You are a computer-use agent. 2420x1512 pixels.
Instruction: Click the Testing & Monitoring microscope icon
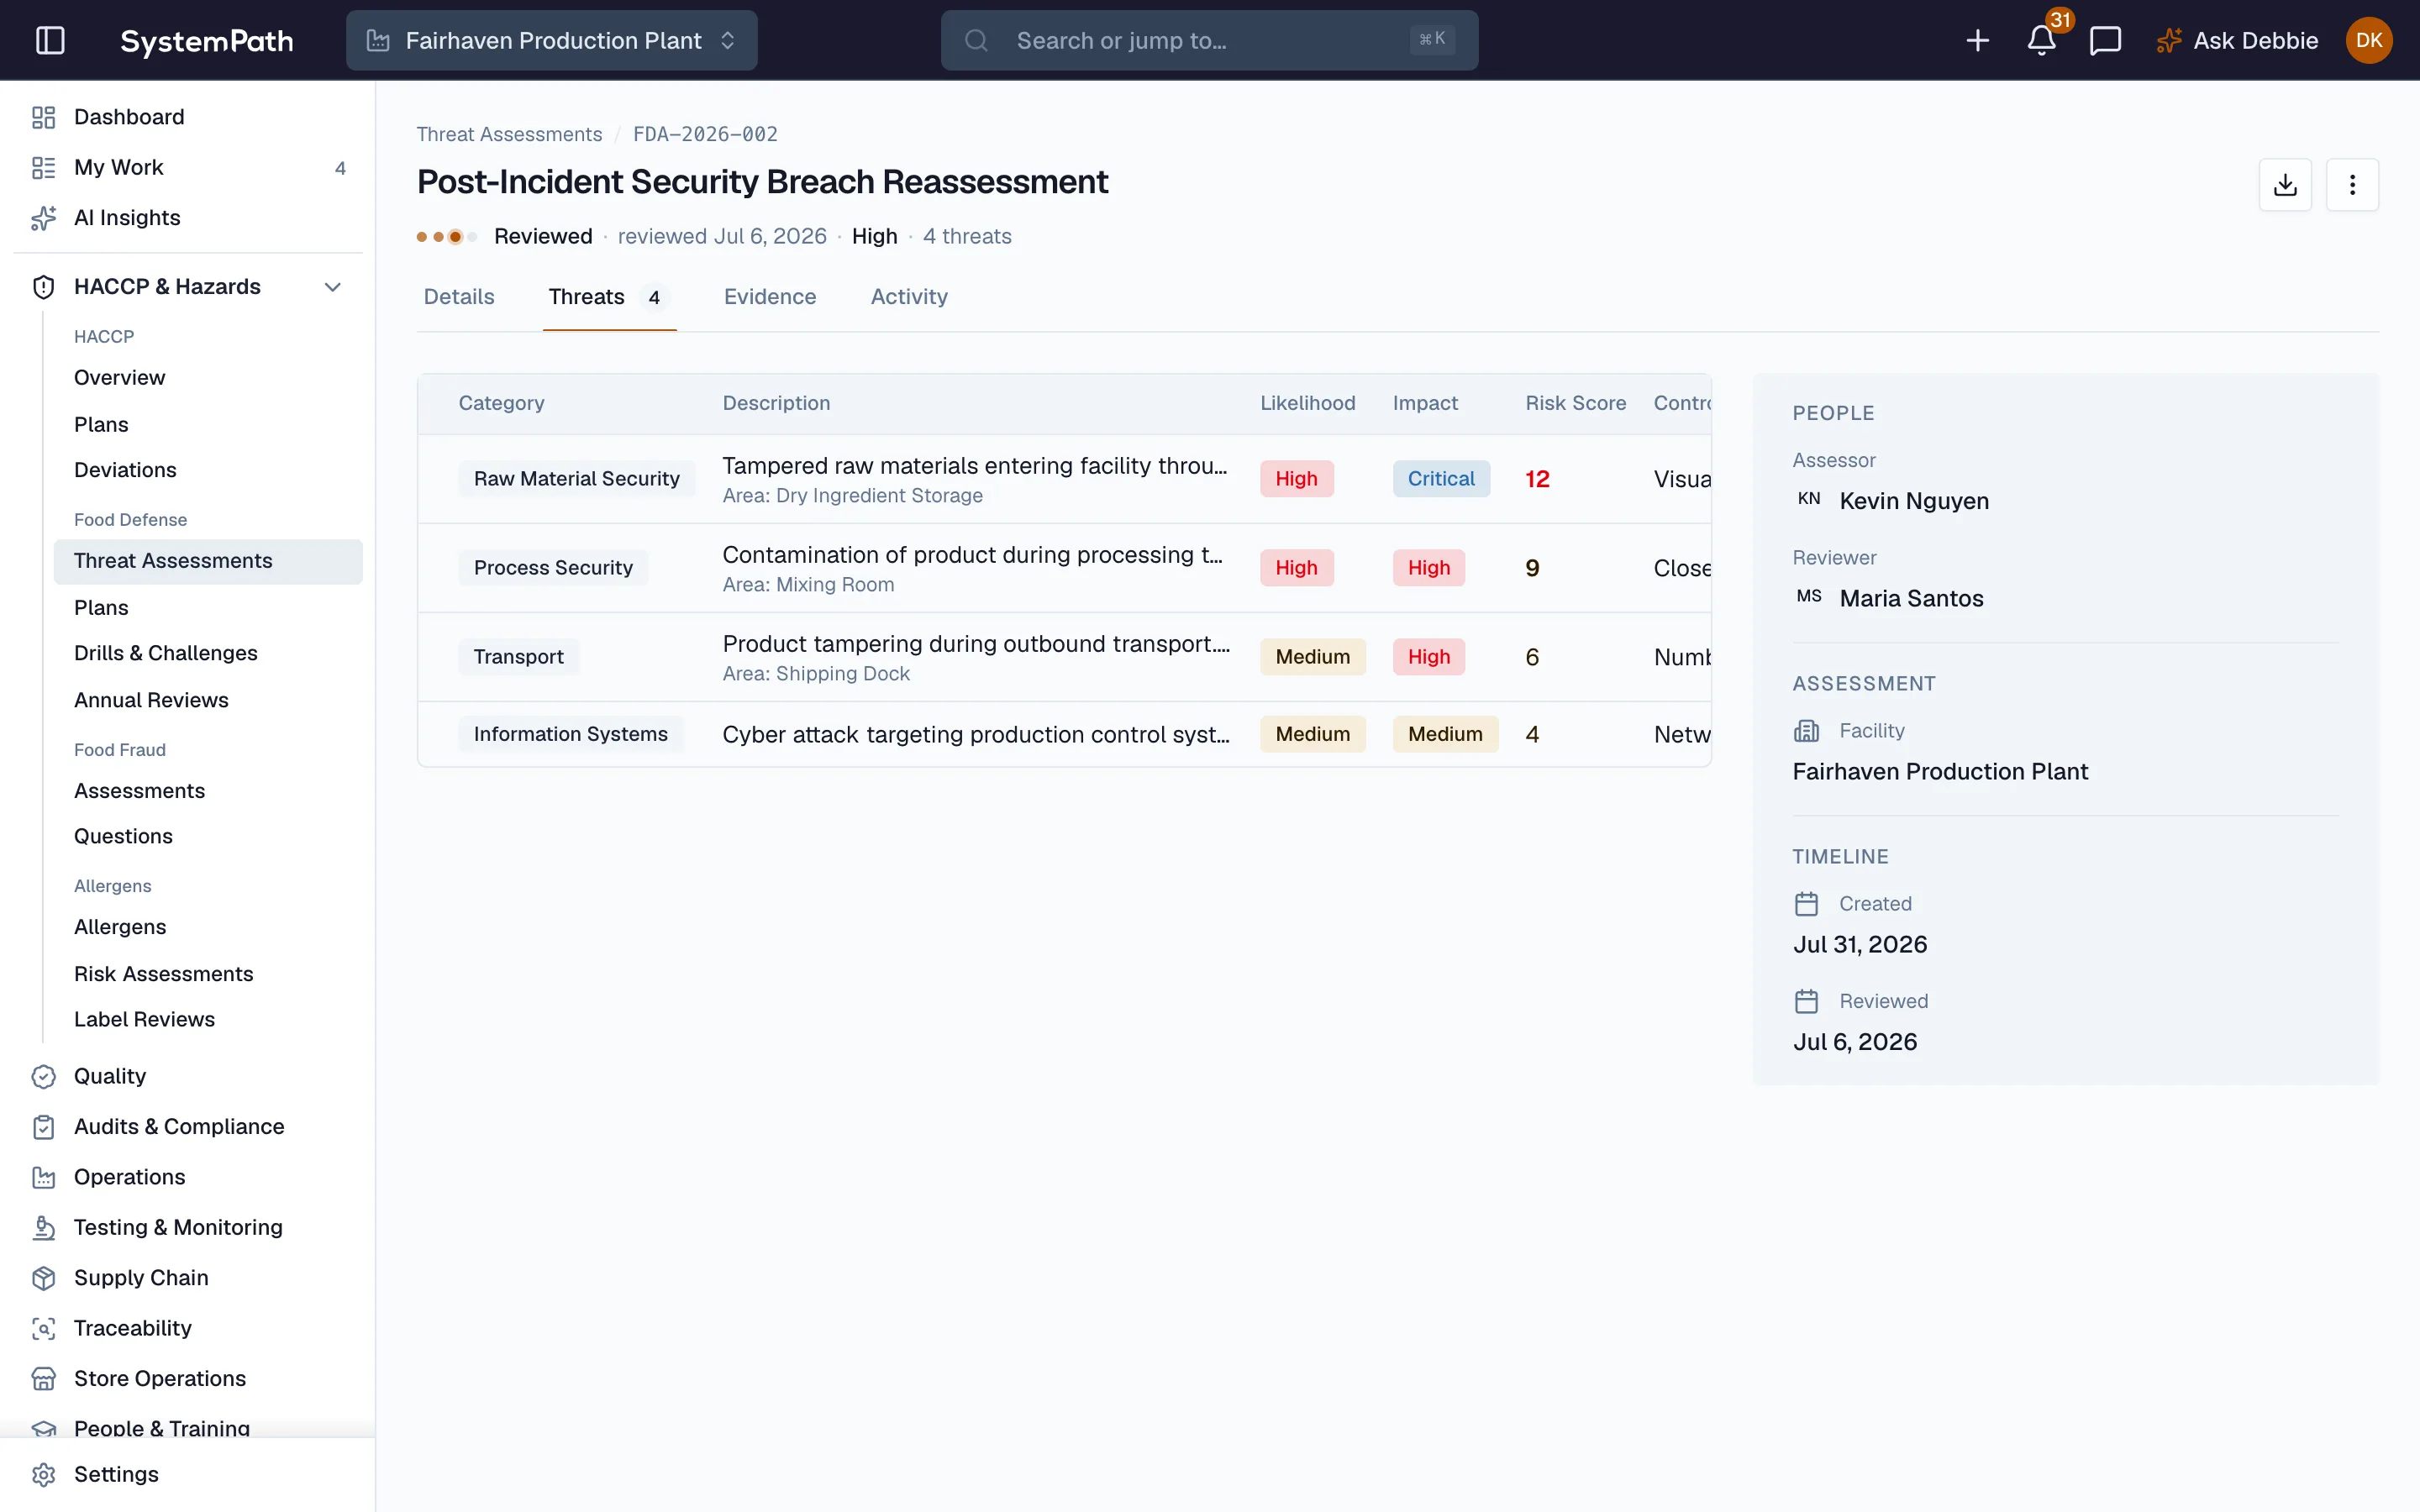[44, 1227]
